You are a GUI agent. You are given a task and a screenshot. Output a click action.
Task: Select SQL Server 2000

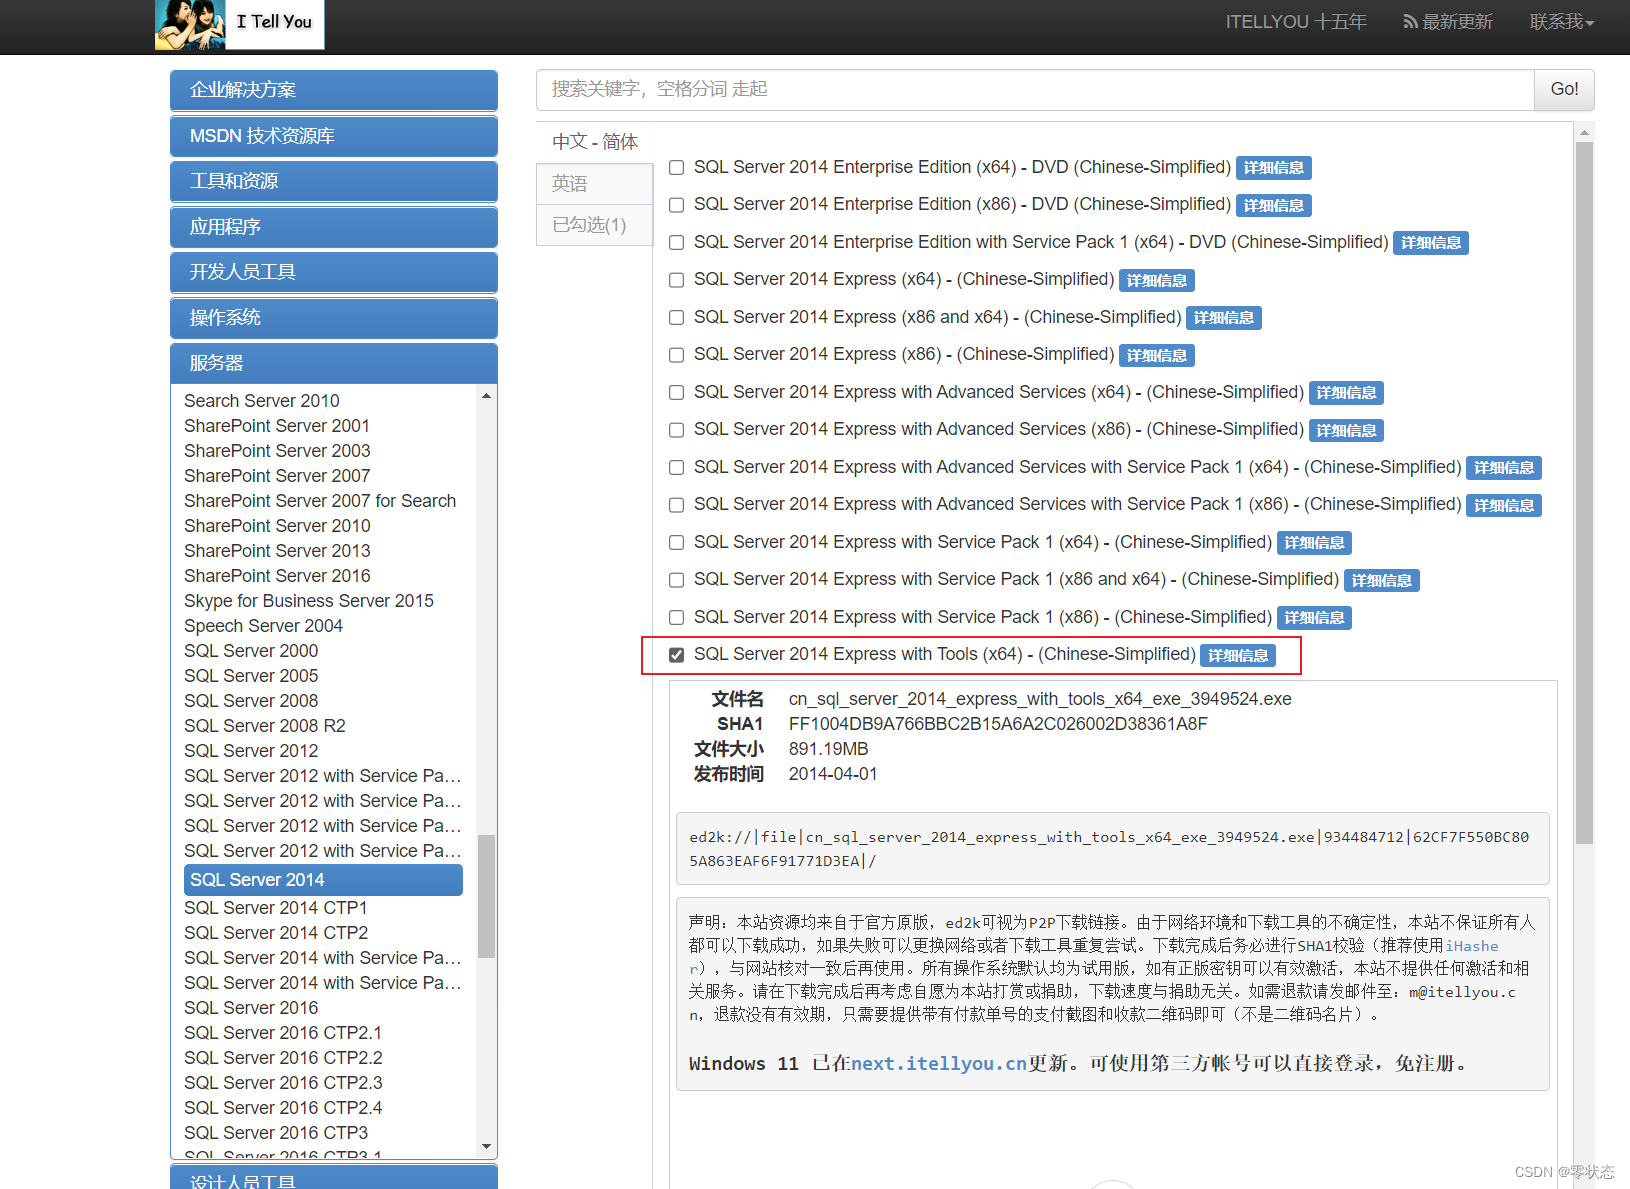(x=251, y=651)
